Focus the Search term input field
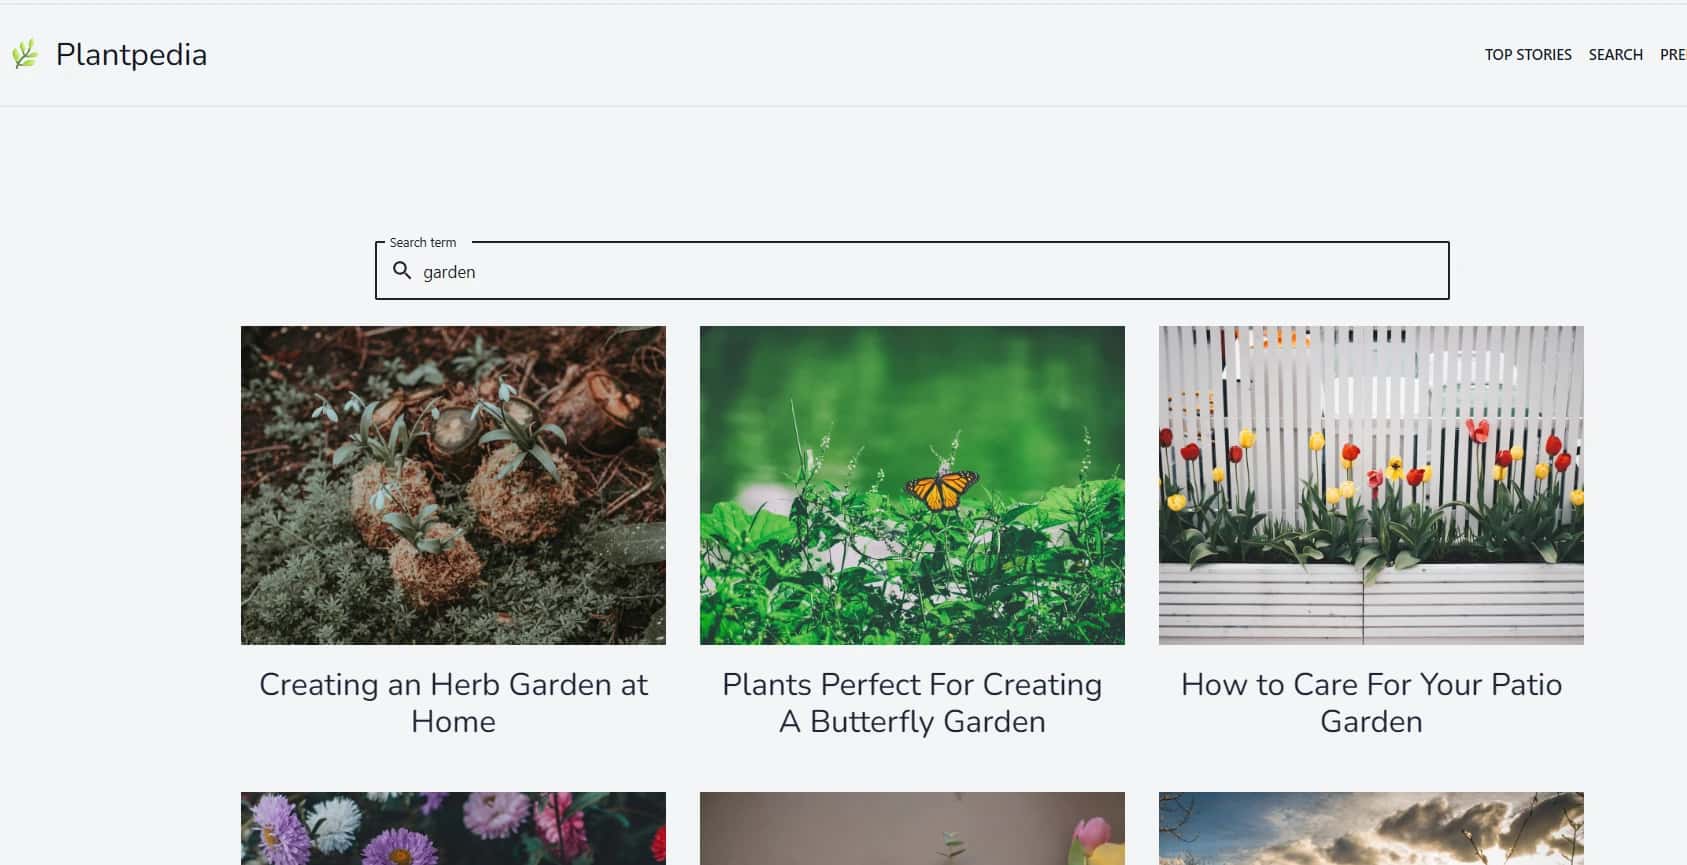Viewport: 1687px width, 865px height. 912,271
